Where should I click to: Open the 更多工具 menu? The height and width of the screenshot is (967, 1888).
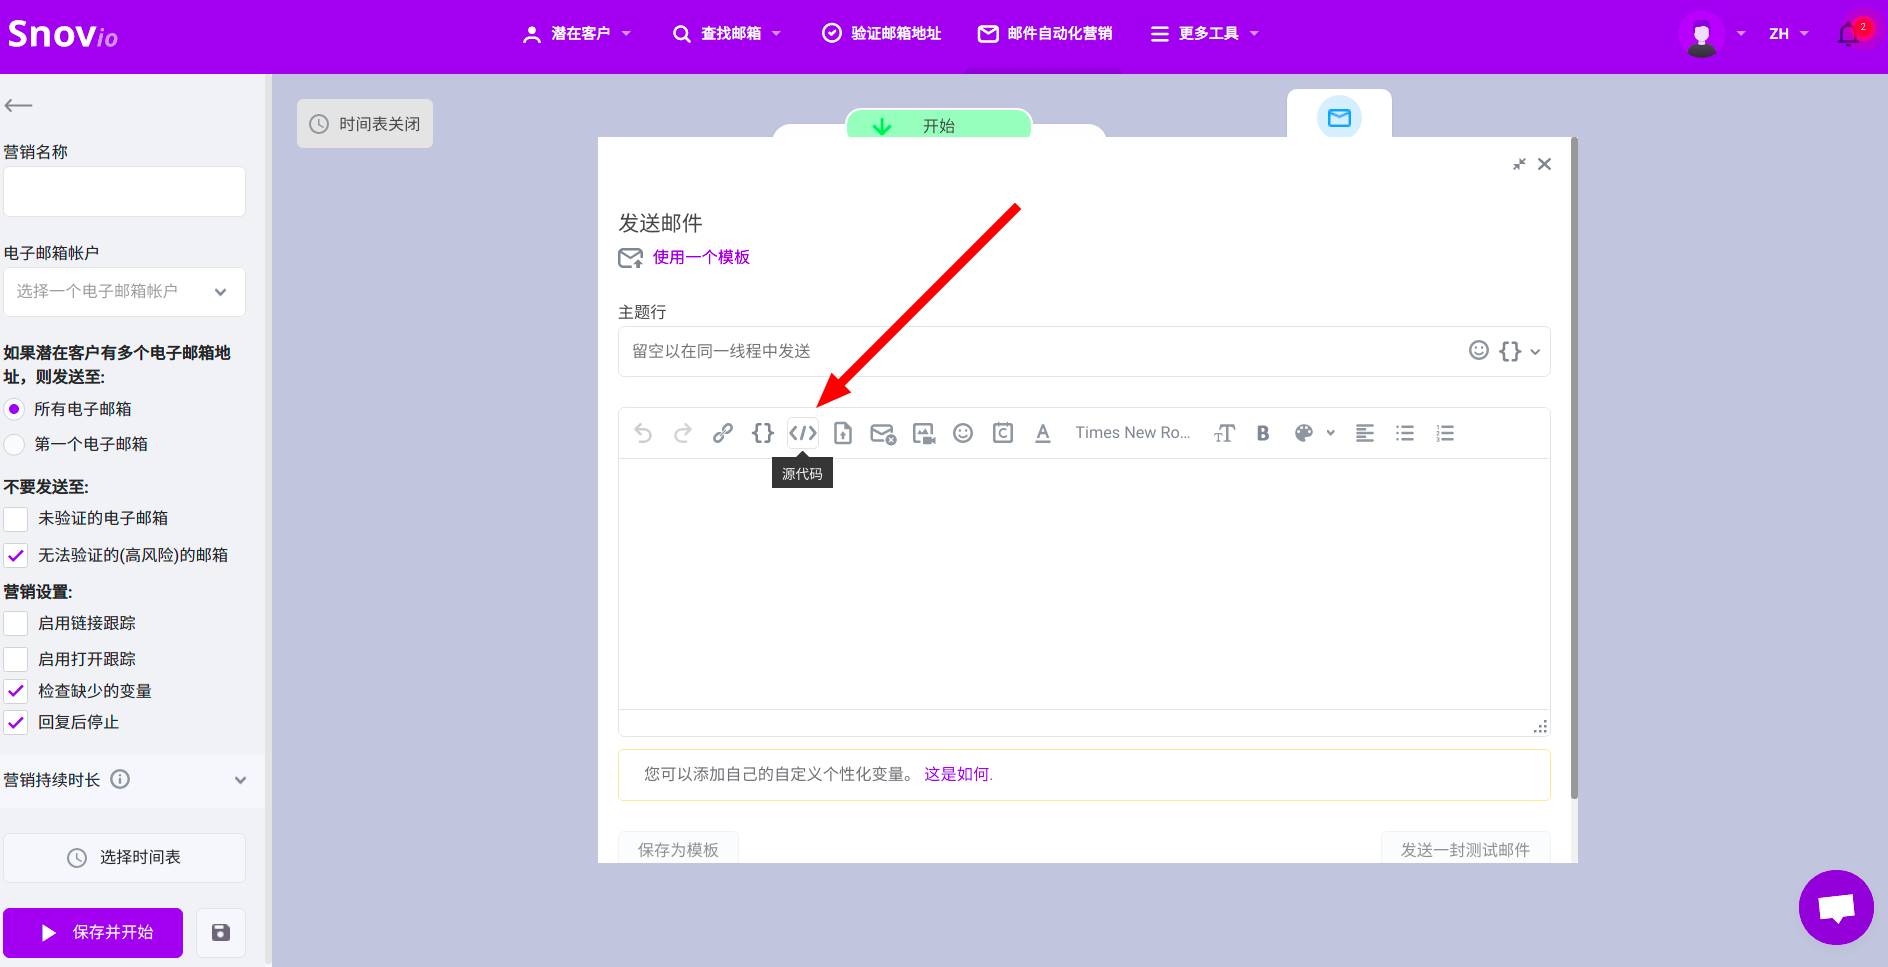coord(1205,34)
